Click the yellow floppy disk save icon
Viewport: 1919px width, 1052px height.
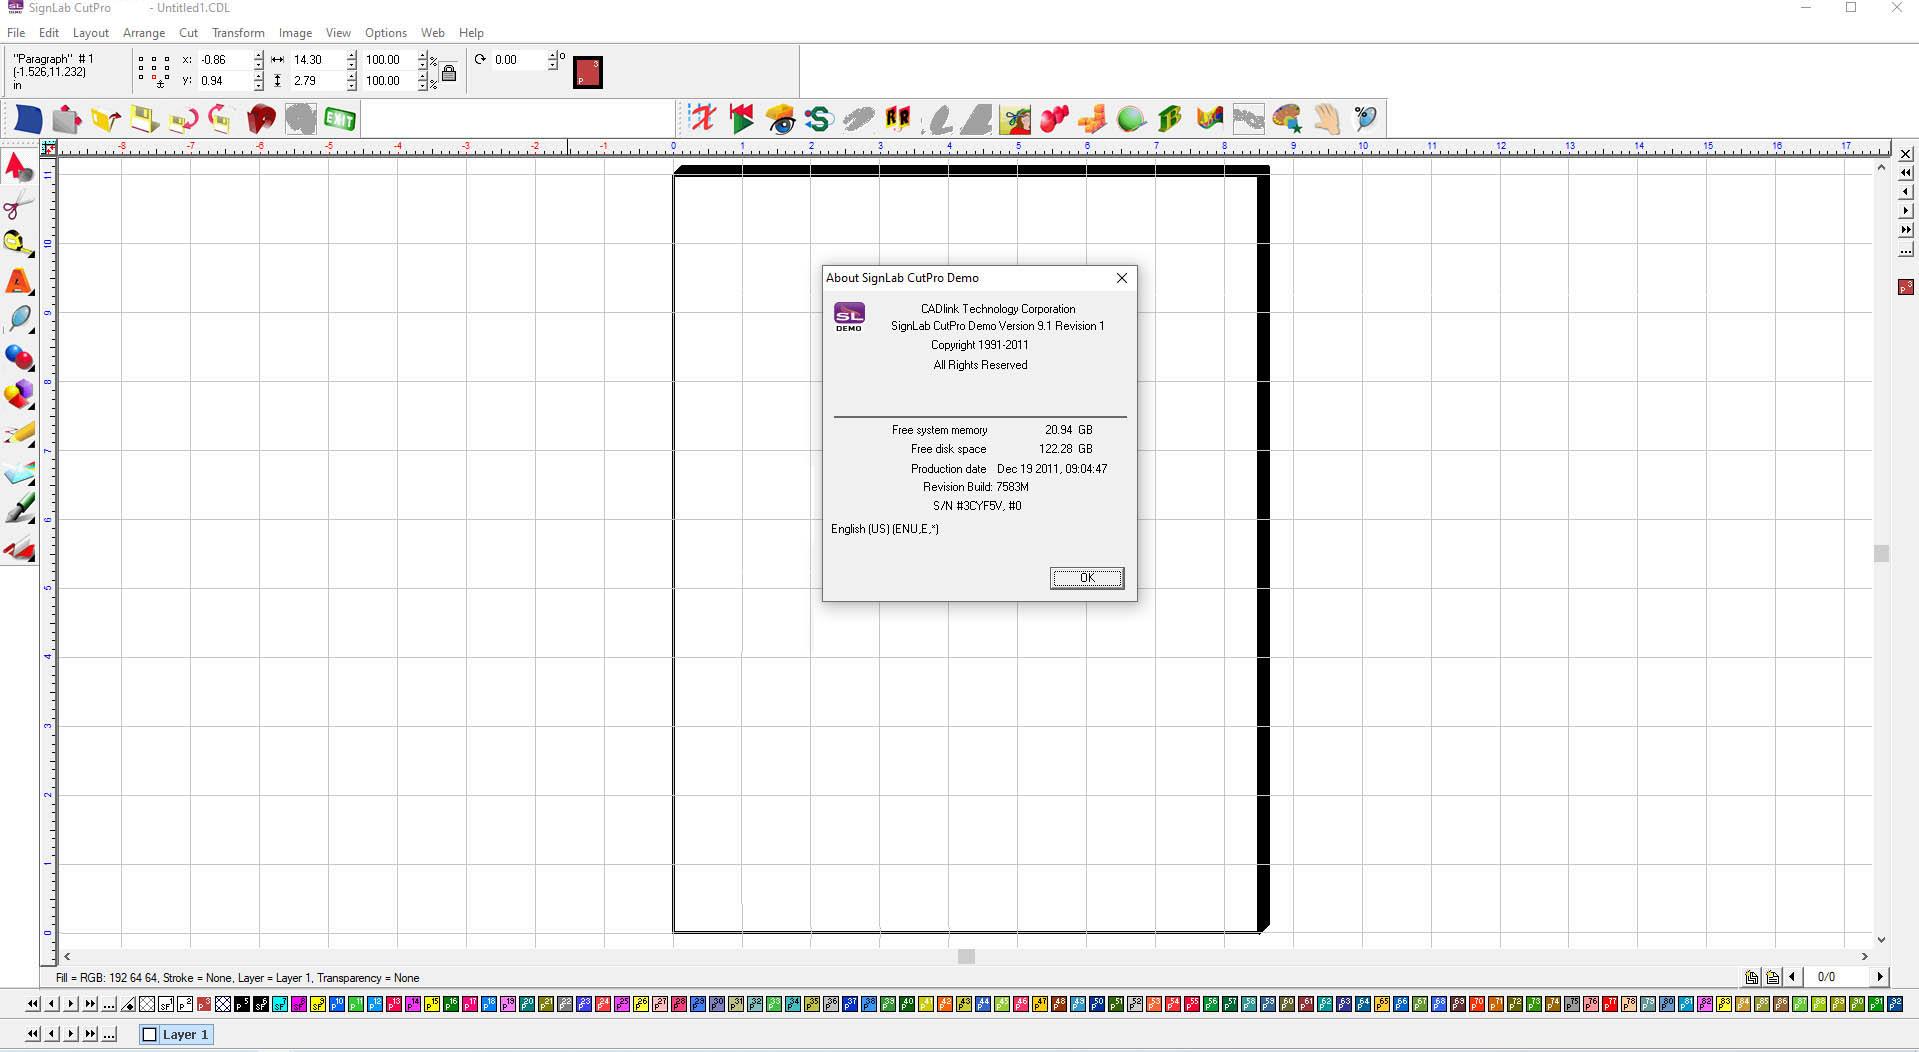tap(144, 120)
